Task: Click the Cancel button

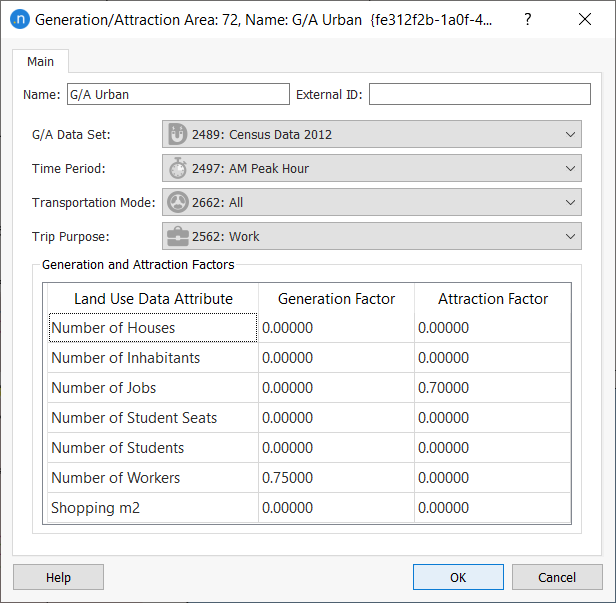Action: (557, 577)
